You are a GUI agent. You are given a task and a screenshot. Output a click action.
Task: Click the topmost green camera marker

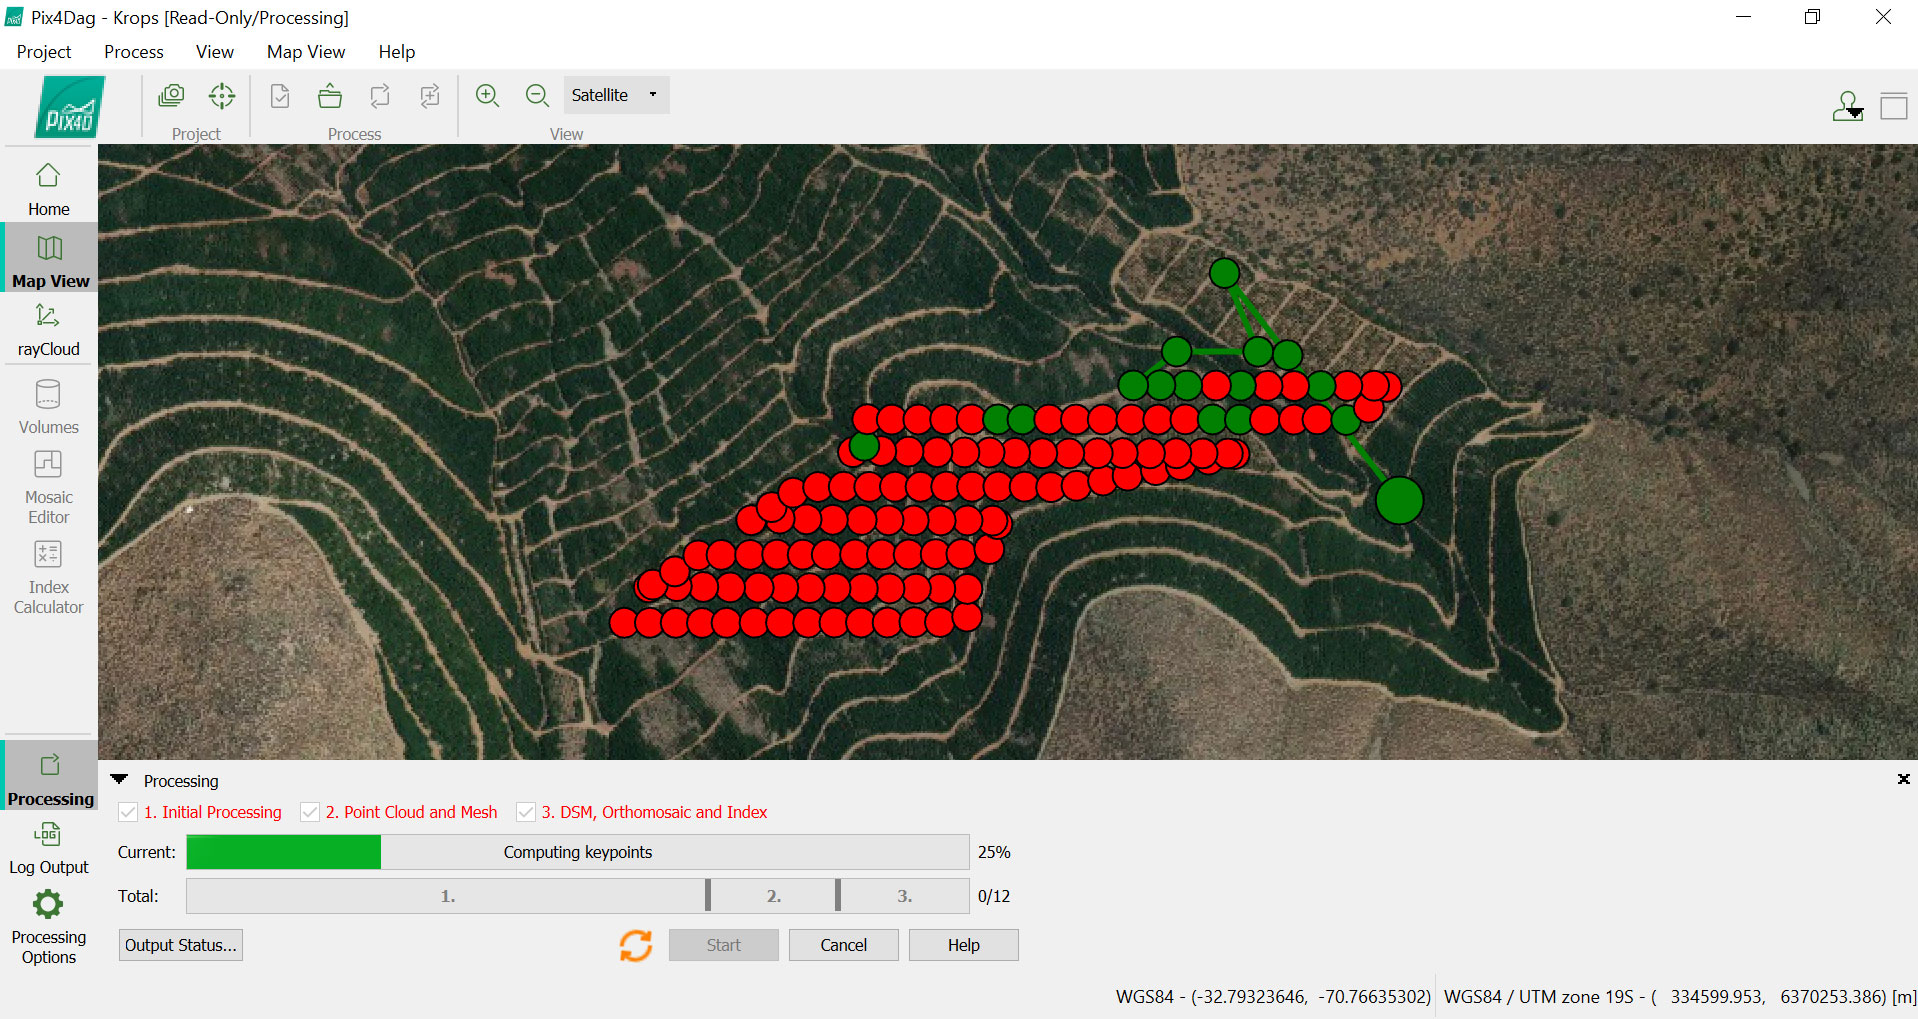[1224, 273]
